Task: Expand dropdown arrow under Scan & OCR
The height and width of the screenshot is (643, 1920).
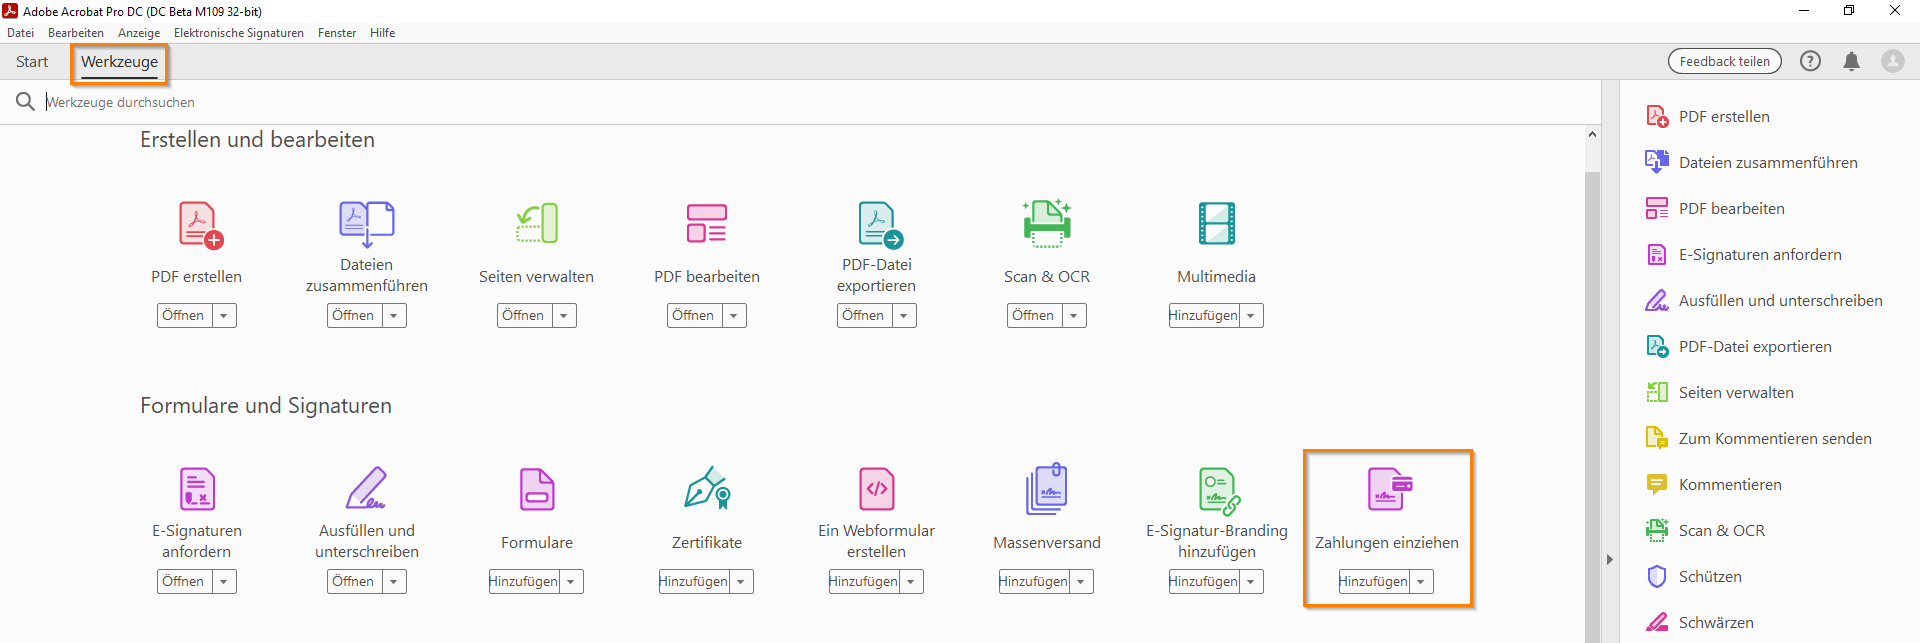Action: tap(1074, 315)
